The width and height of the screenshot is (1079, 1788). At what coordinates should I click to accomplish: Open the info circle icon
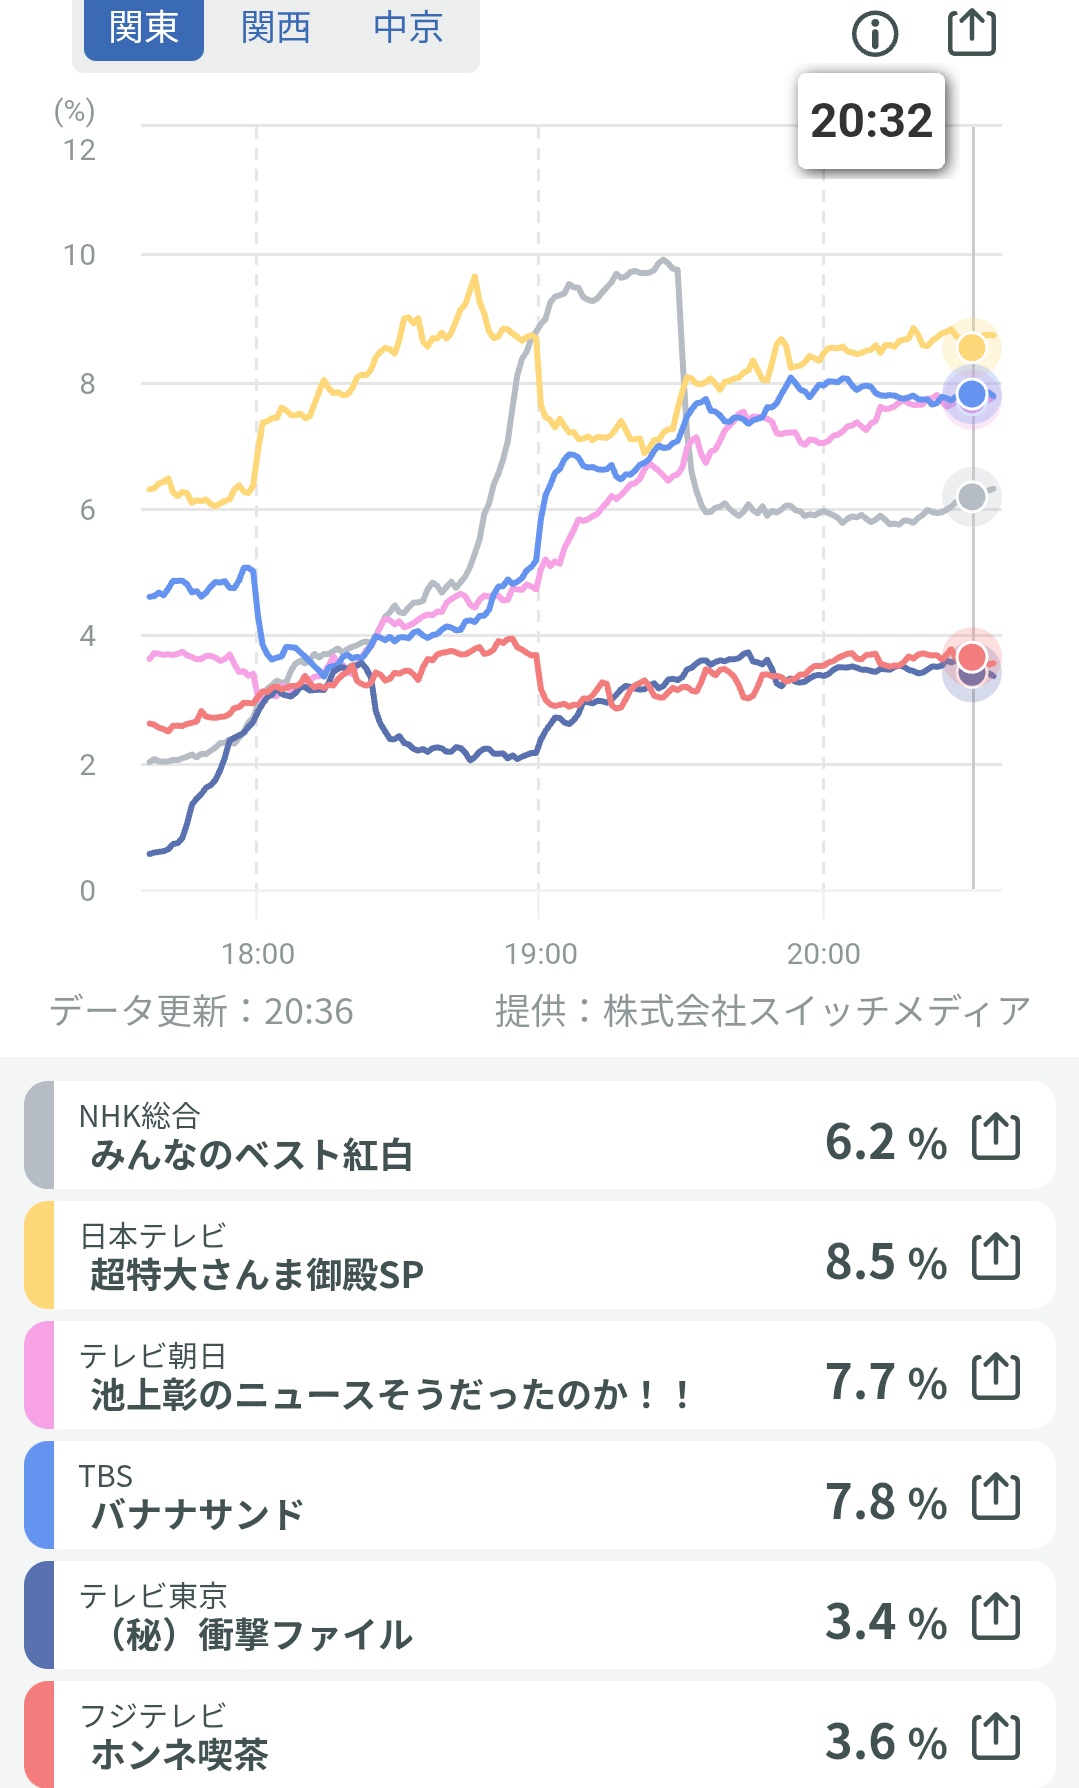click(x=875, y=34)
